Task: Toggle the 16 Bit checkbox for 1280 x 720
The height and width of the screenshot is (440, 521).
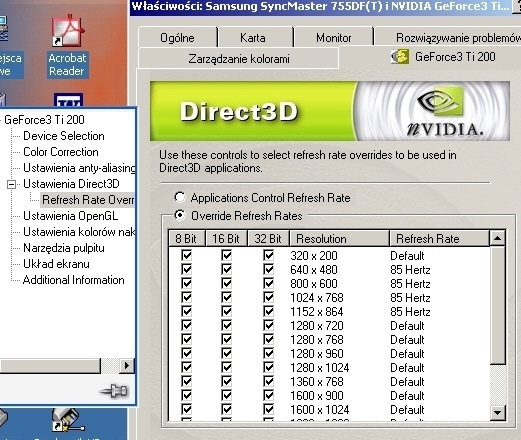Action: (227, 325)
